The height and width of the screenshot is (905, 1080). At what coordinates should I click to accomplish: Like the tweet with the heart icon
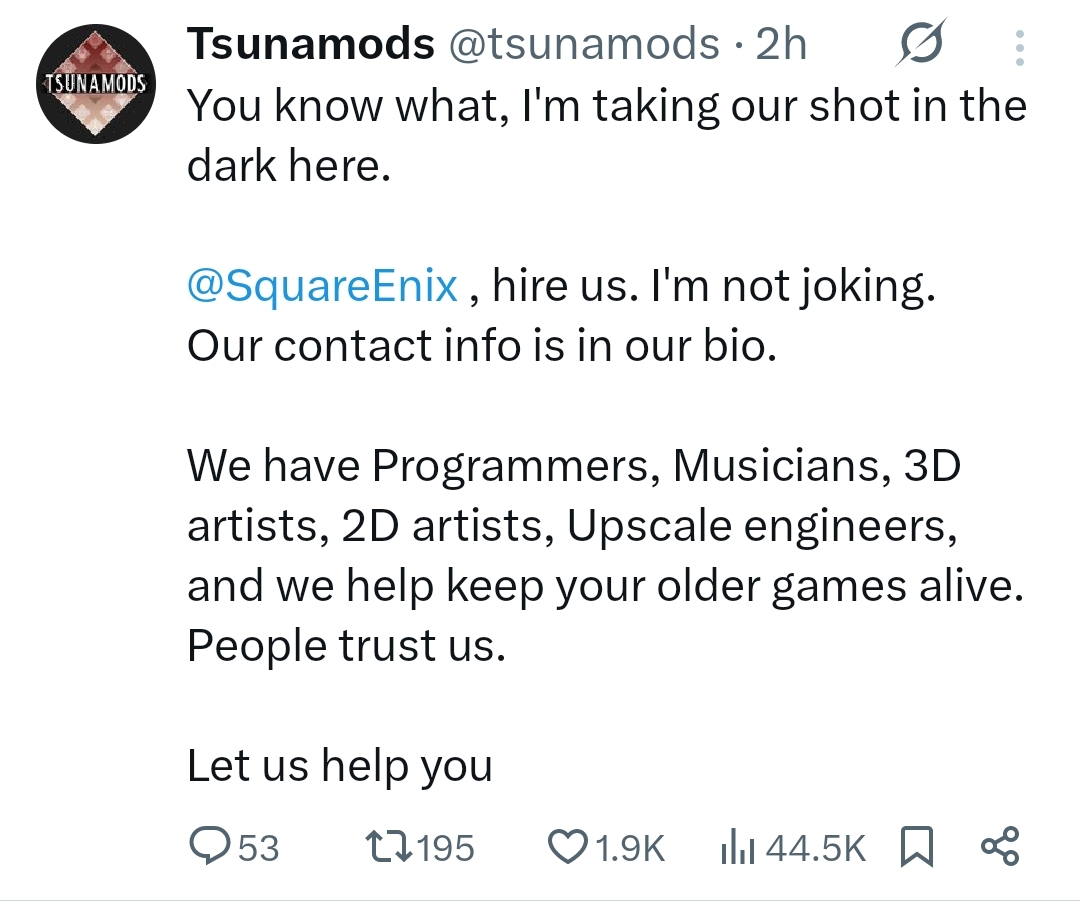(x=568, y=848)
